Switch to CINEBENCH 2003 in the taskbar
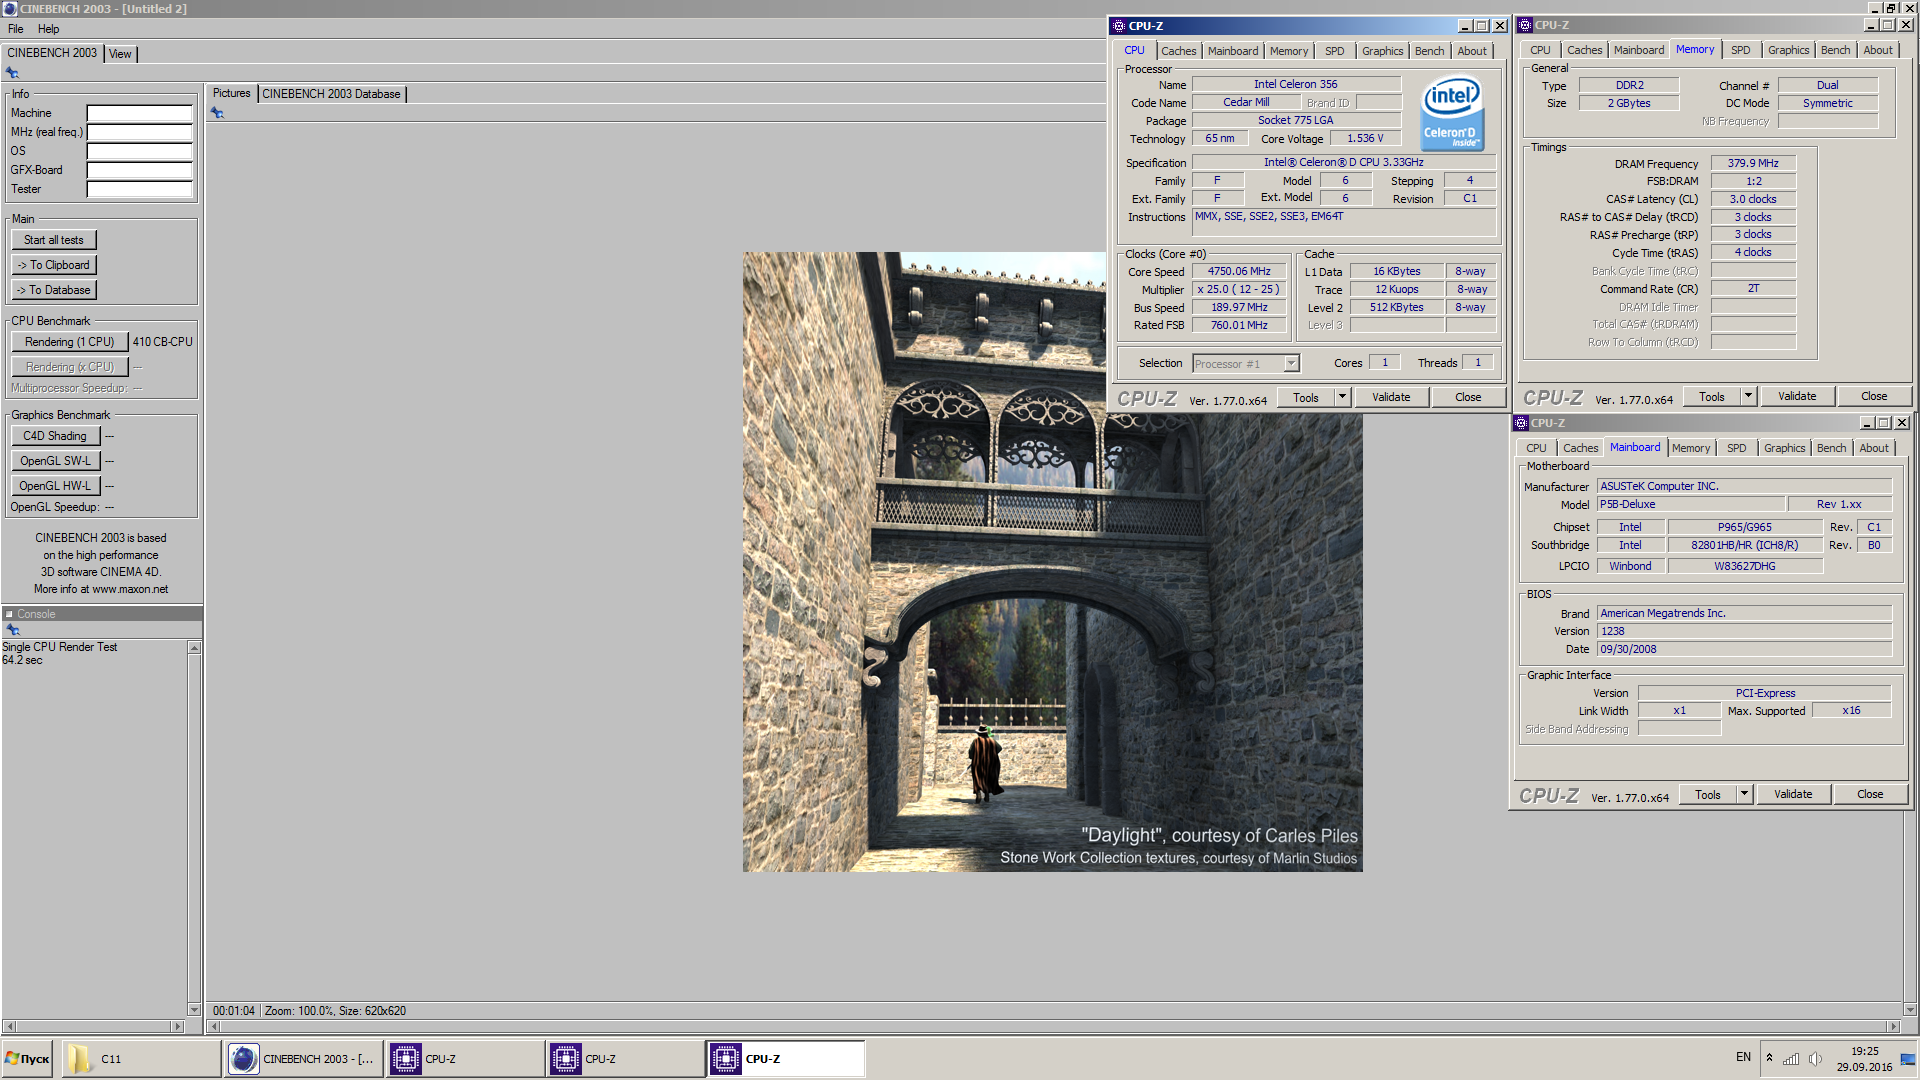 (x=304, y=1059)
